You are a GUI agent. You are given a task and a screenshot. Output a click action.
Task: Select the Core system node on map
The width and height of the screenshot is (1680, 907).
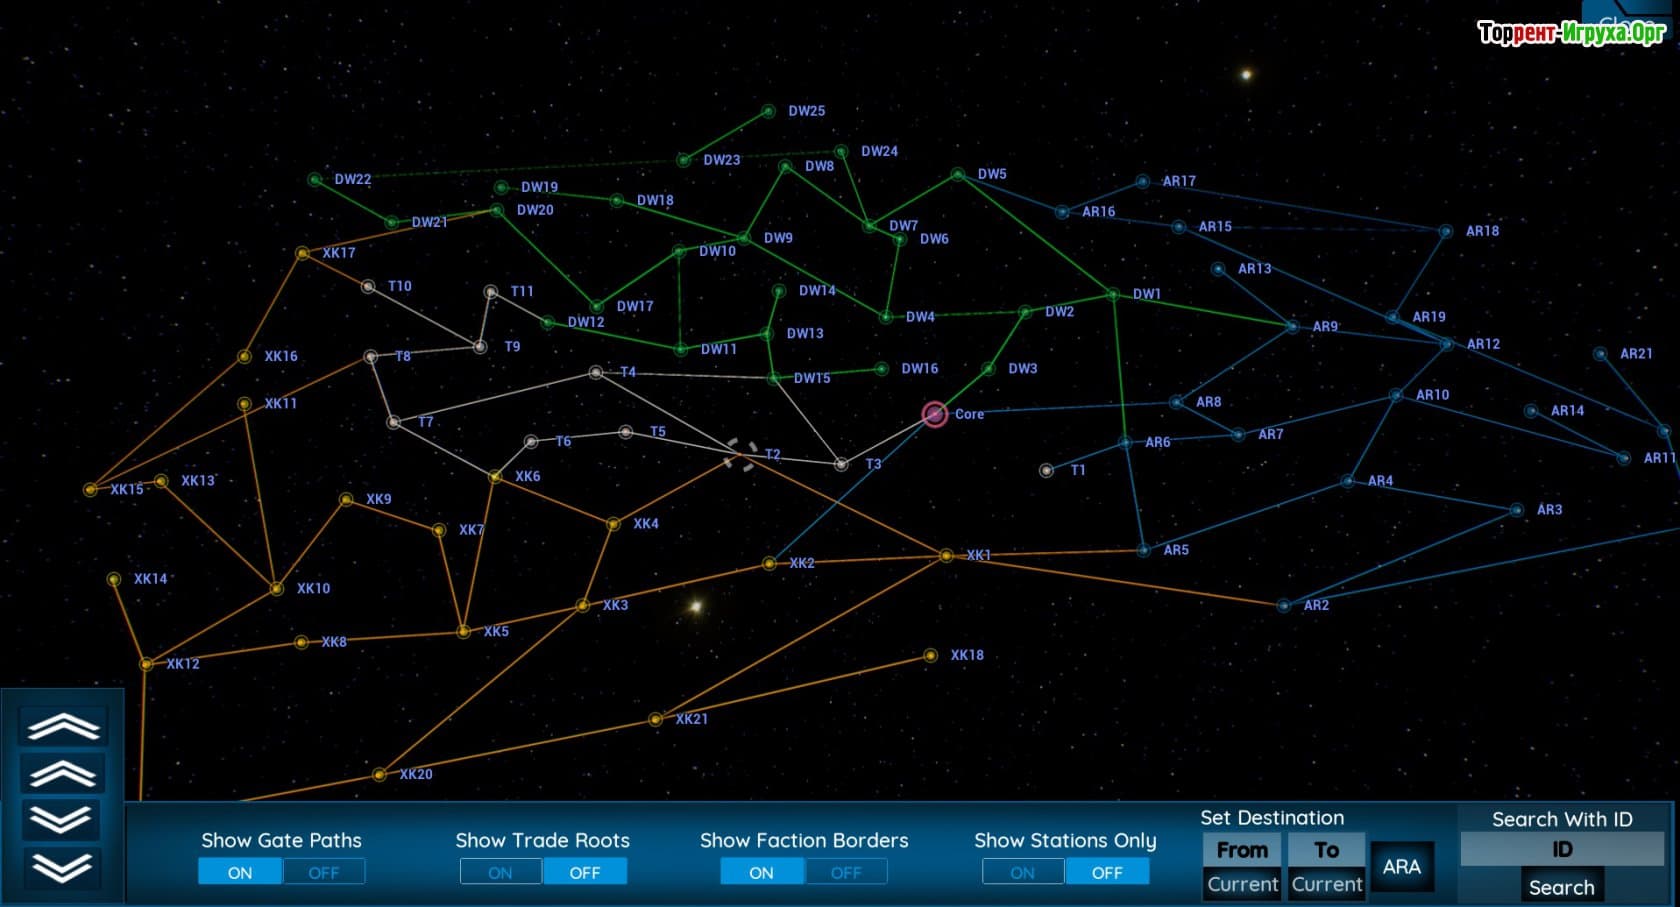click(x=935, y=414)
